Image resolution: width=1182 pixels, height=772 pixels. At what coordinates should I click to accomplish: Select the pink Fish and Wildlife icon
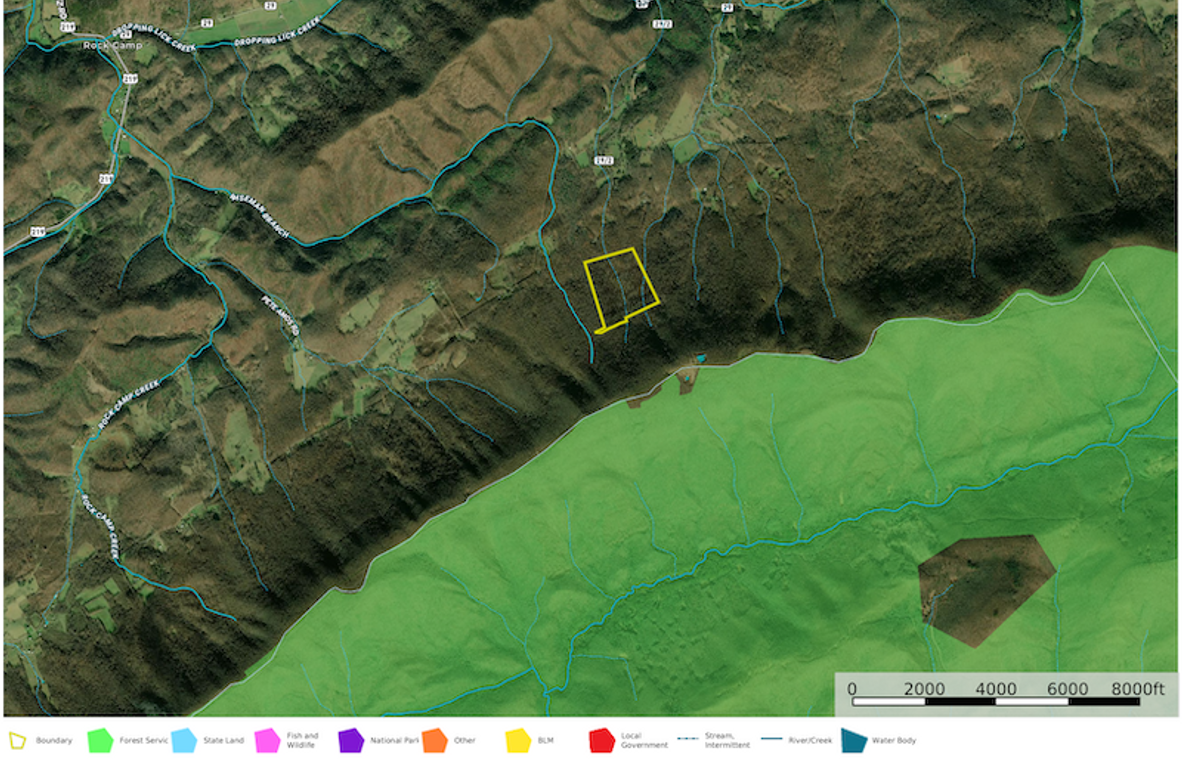(x=266, y=741)
